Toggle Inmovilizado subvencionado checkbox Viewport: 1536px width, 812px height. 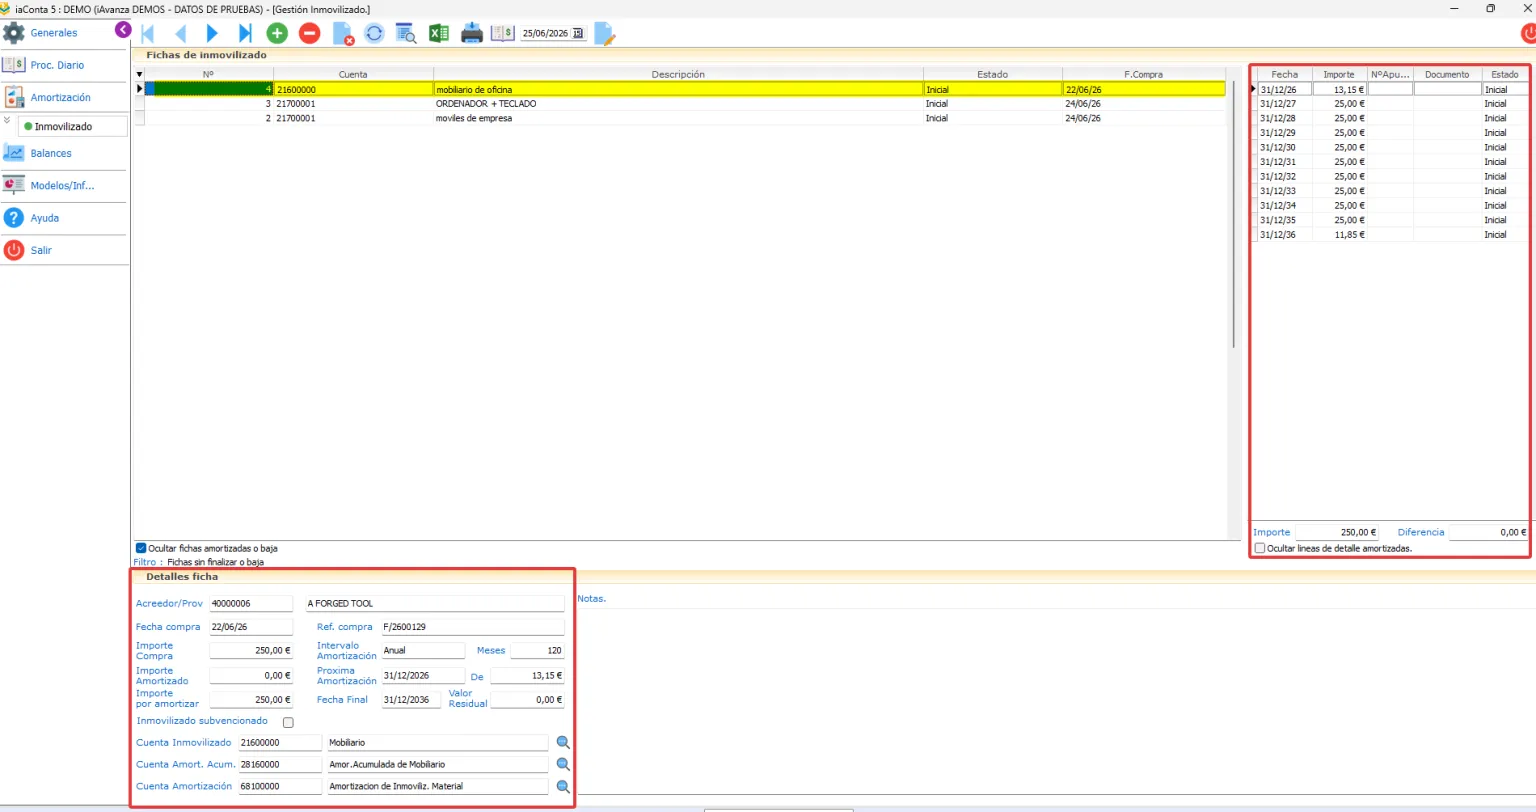(288, 721)
